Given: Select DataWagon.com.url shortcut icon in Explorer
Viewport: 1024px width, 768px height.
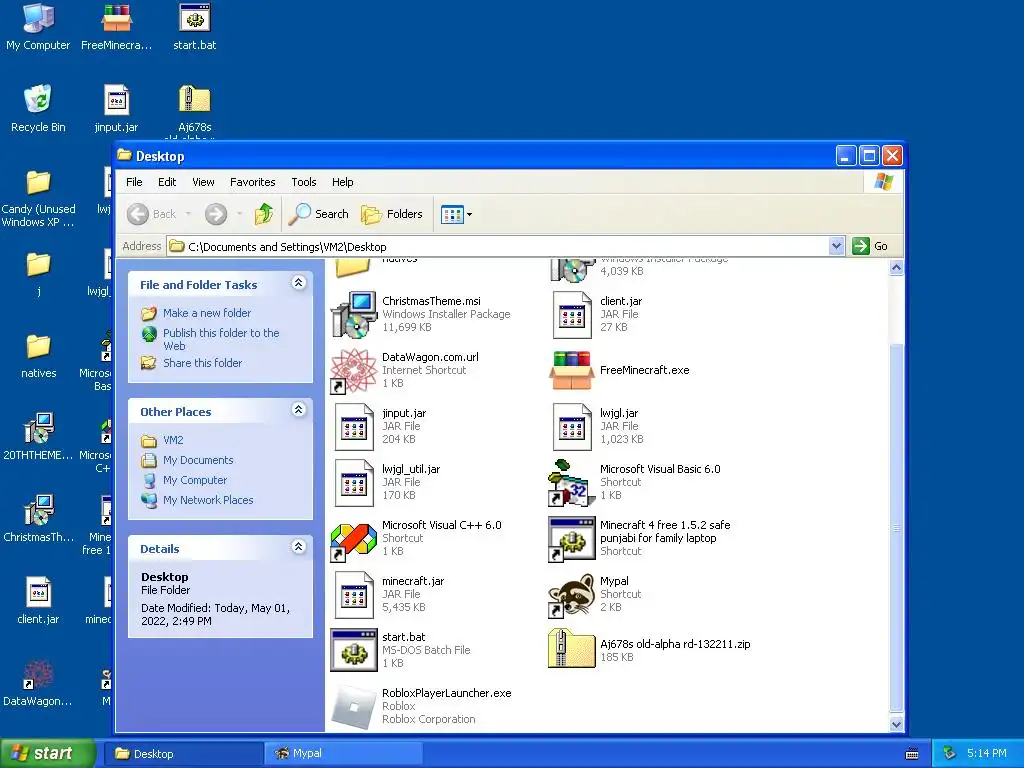Looking at the screenshot, I should (353, 370).
